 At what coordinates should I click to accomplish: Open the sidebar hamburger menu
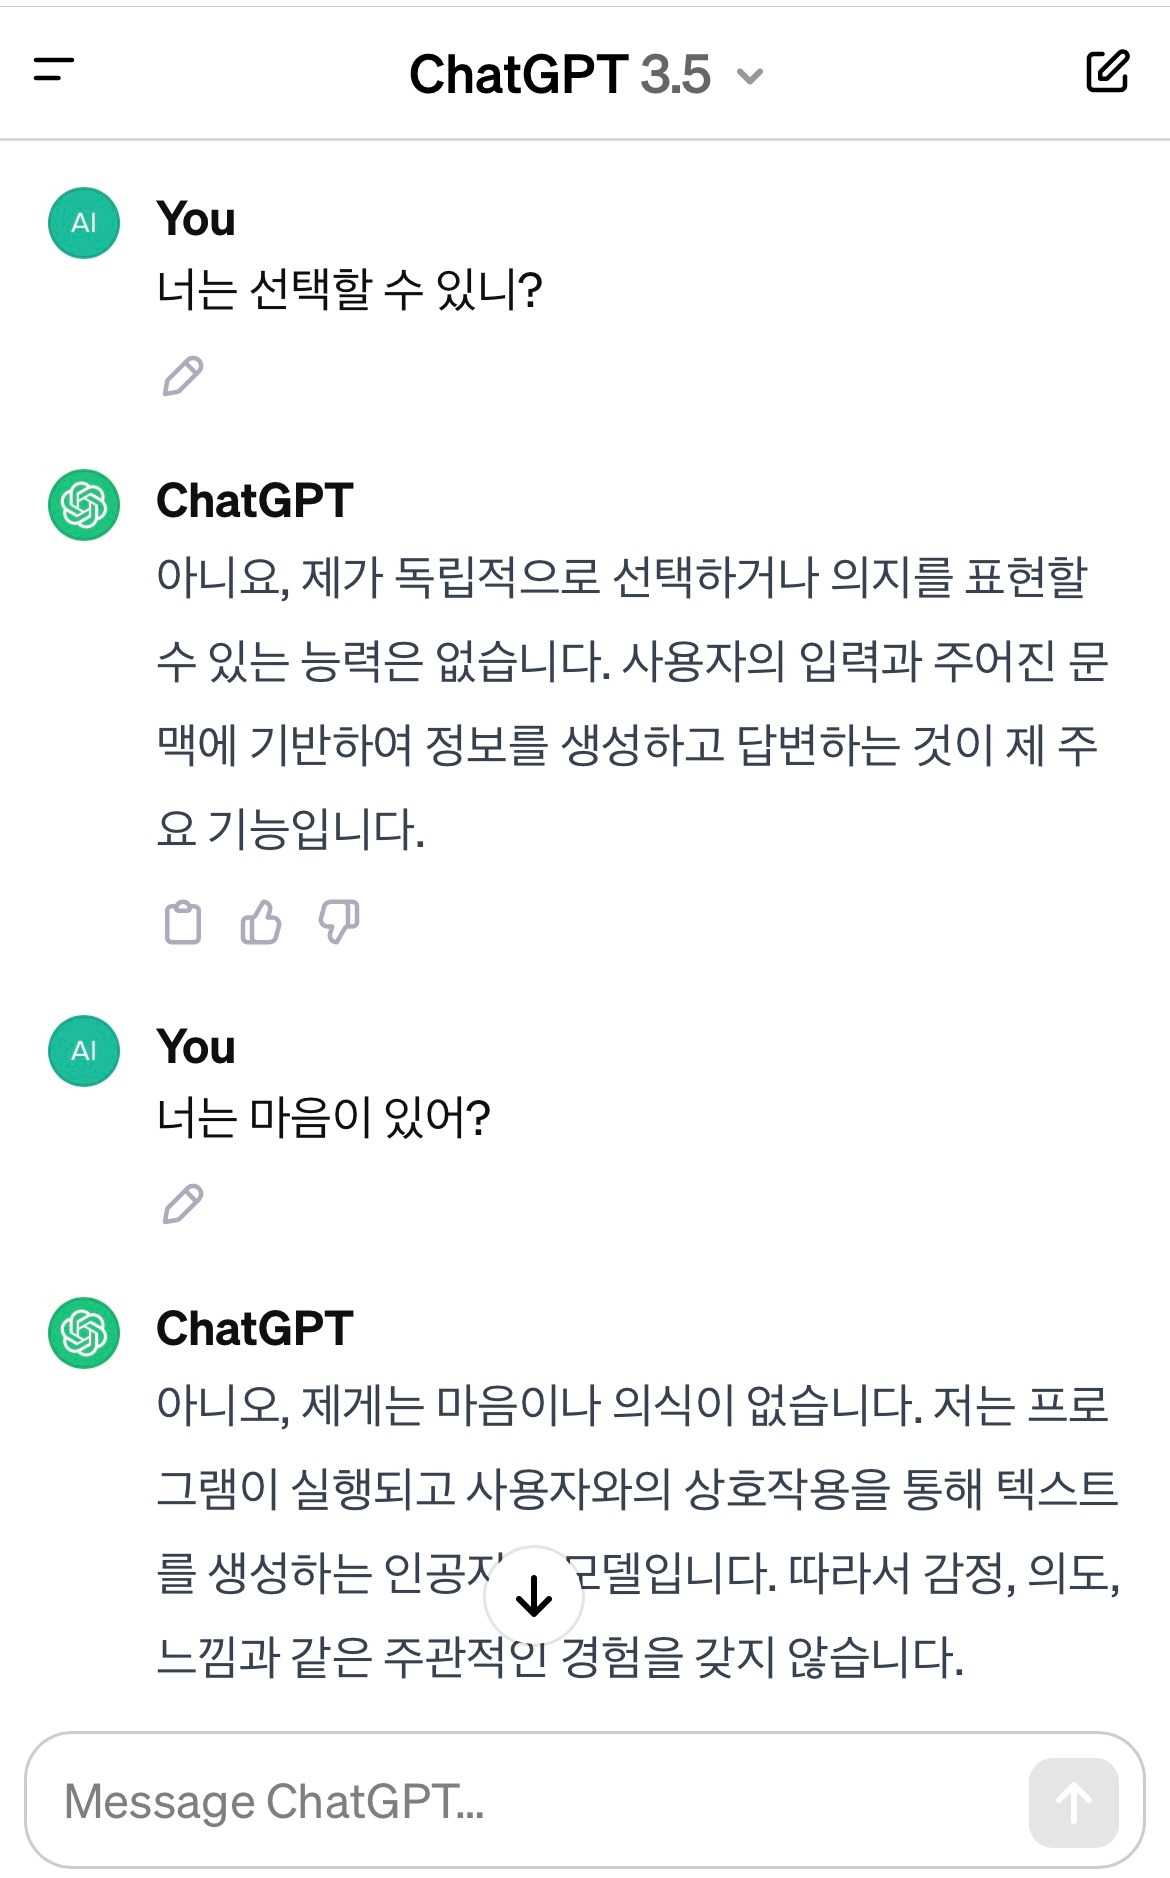coord(54,70)
